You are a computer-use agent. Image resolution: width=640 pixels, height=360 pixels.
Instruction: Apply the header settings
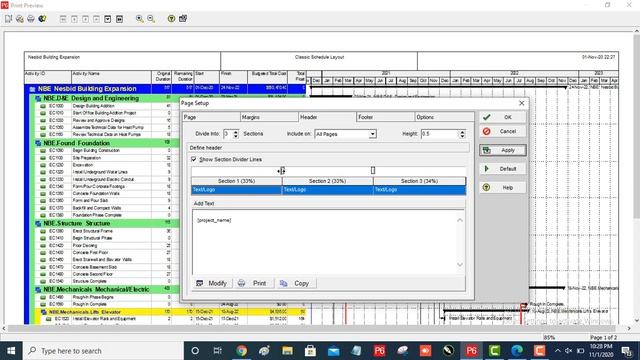click(x=502, y=150)
